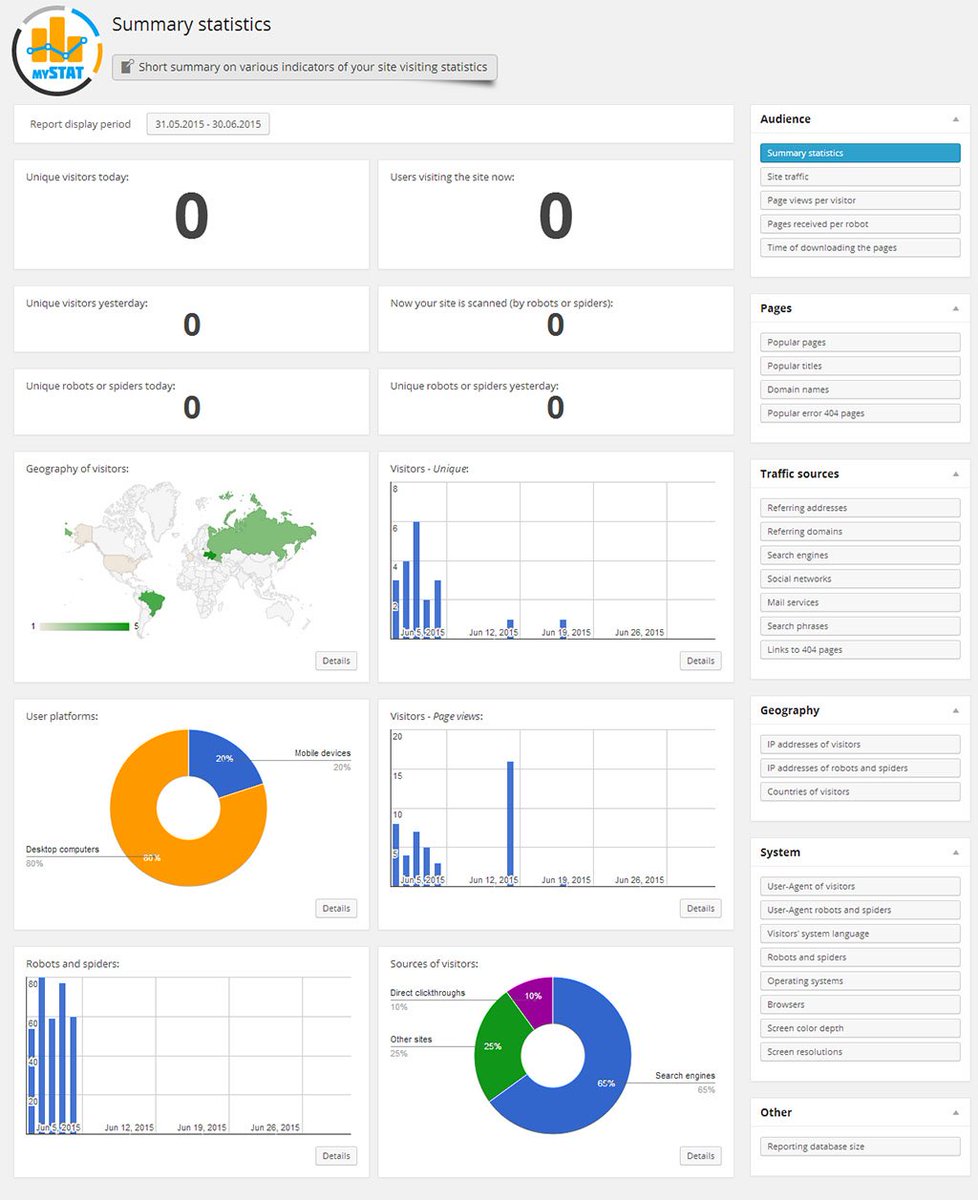The image size is (978, 1200).
Task: Collapse the System panel
Action: coord(955,853)
